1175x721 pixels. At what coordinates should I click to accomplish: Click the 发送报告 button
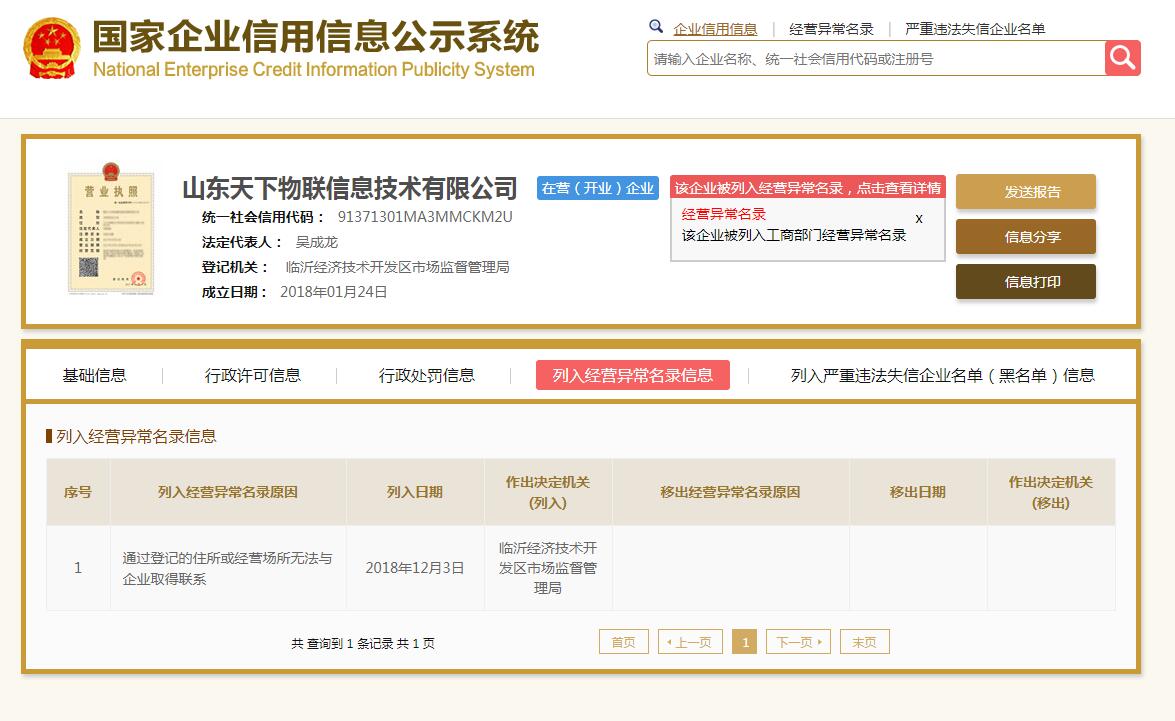(1025, 192)
